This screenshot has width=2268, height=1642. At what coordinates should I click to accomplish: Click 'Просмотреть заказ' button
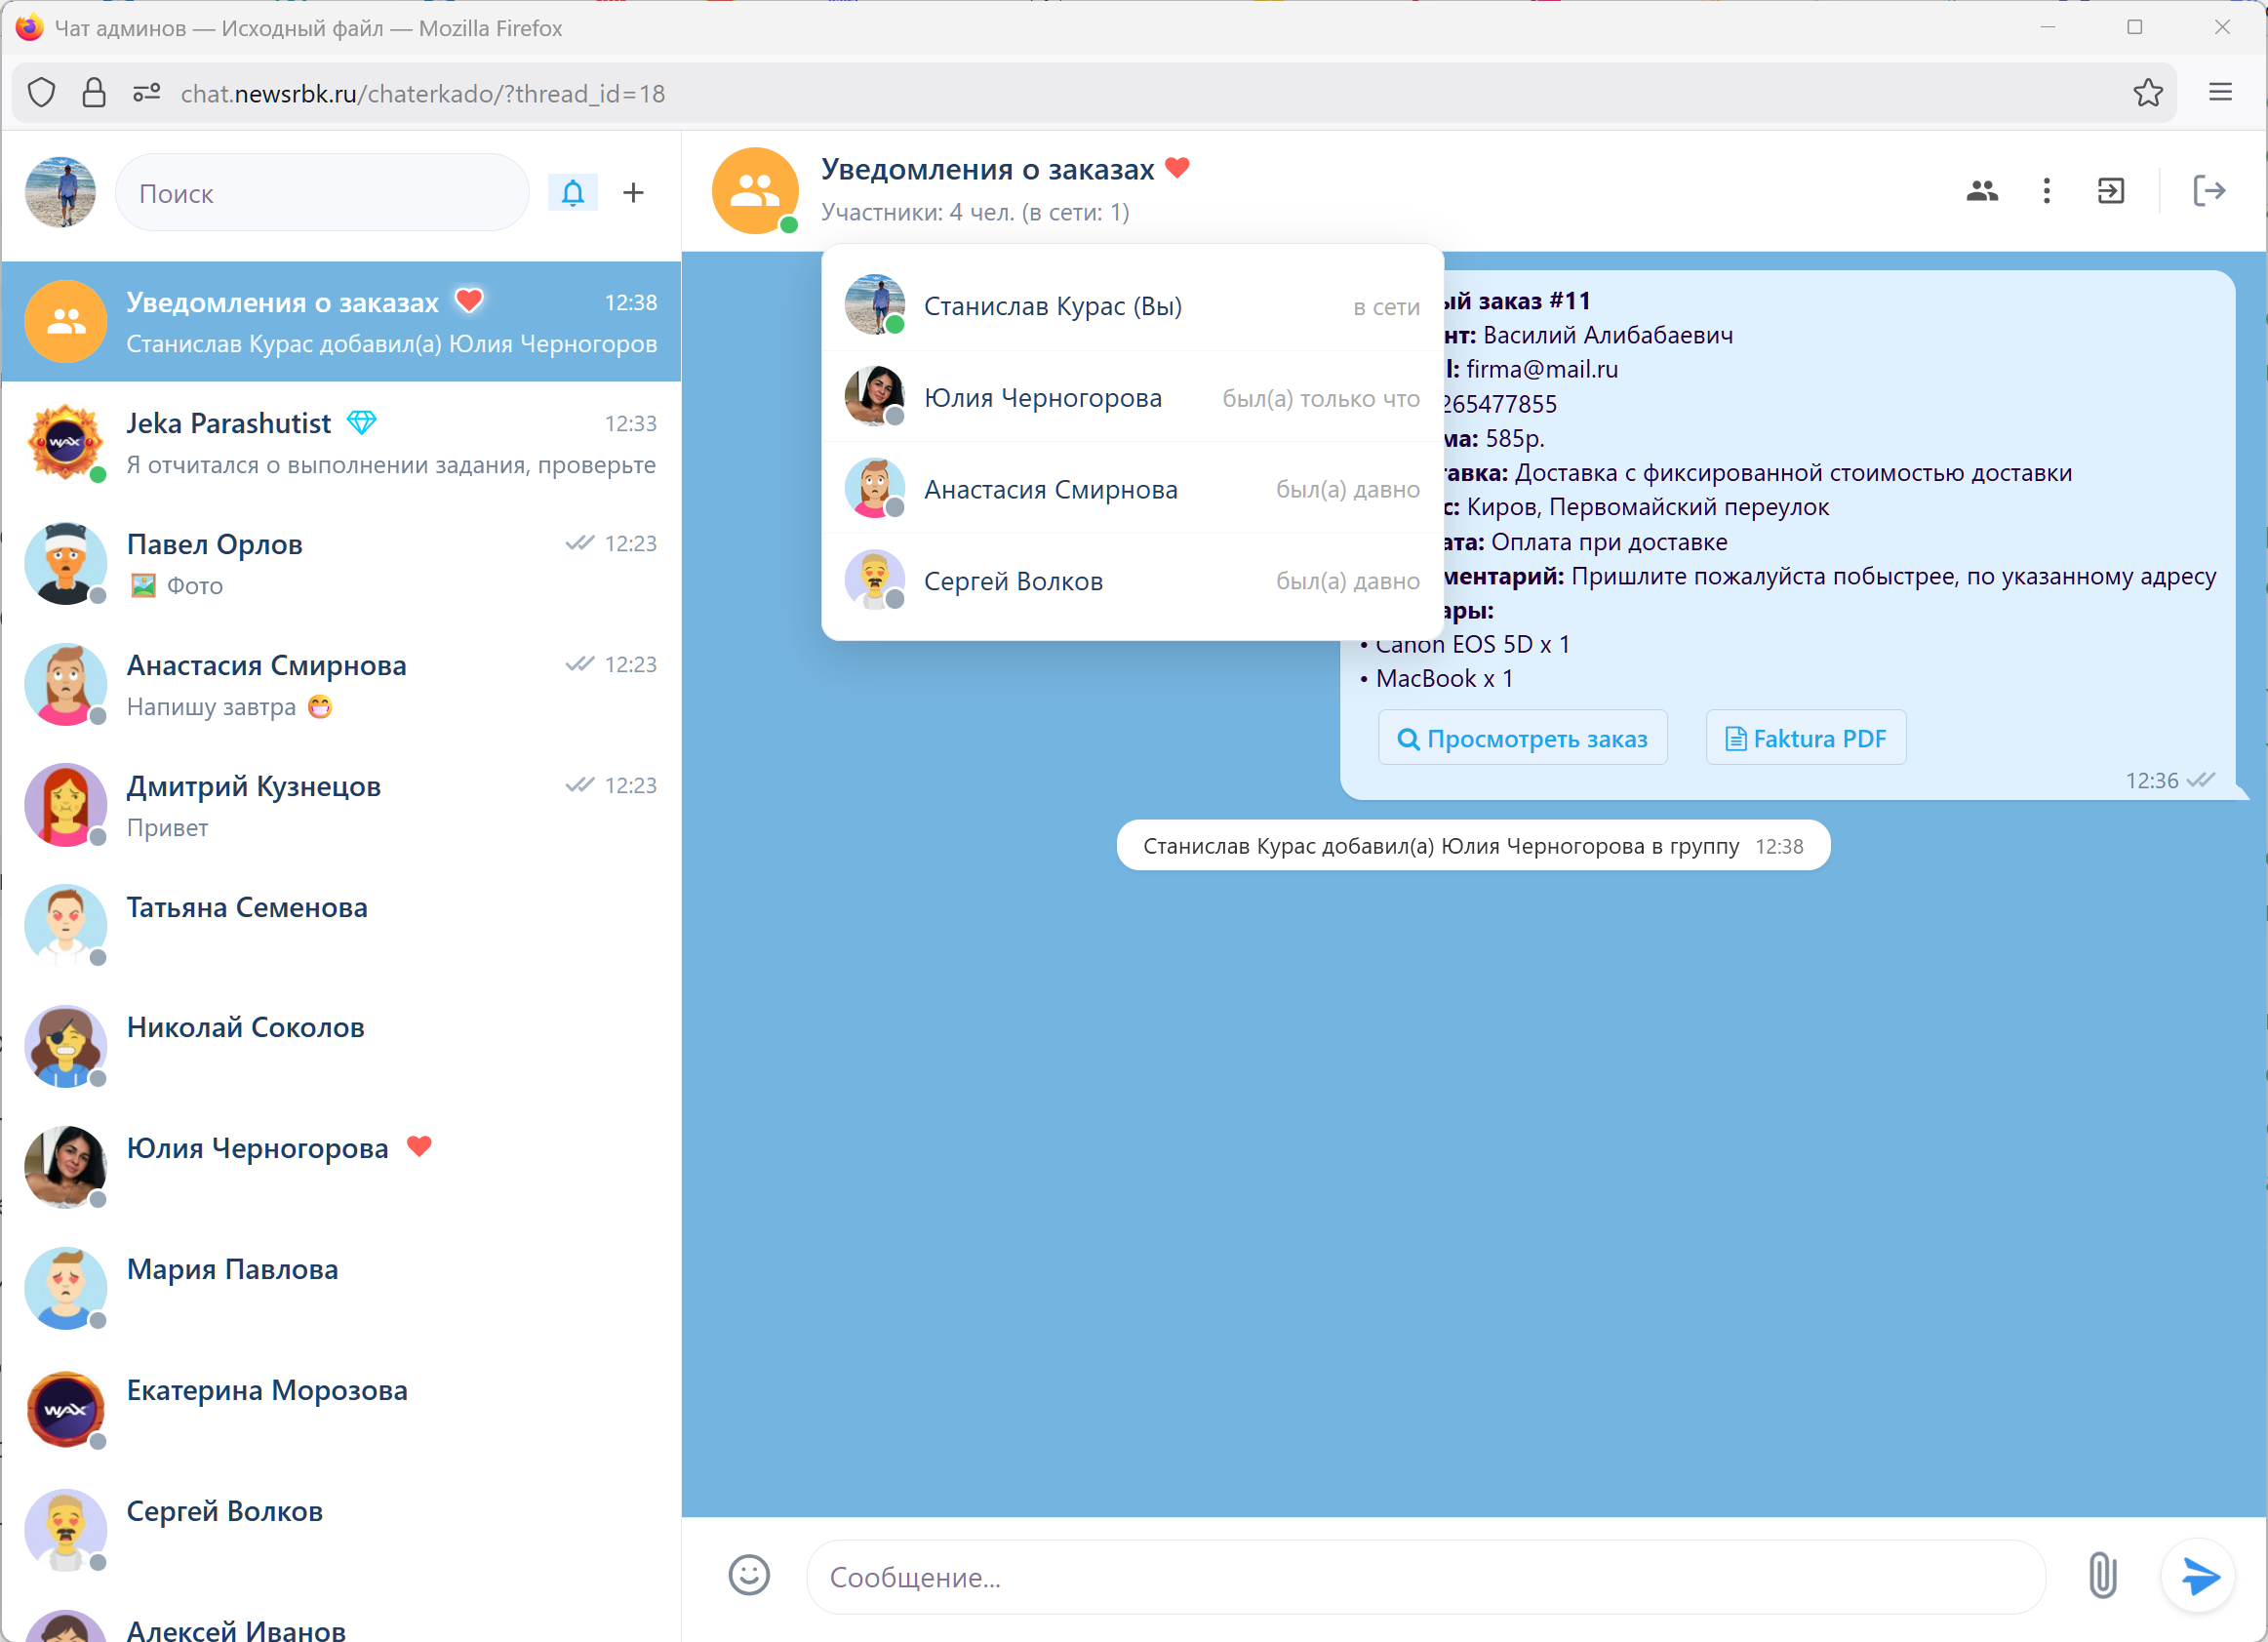click(1522, 738)
